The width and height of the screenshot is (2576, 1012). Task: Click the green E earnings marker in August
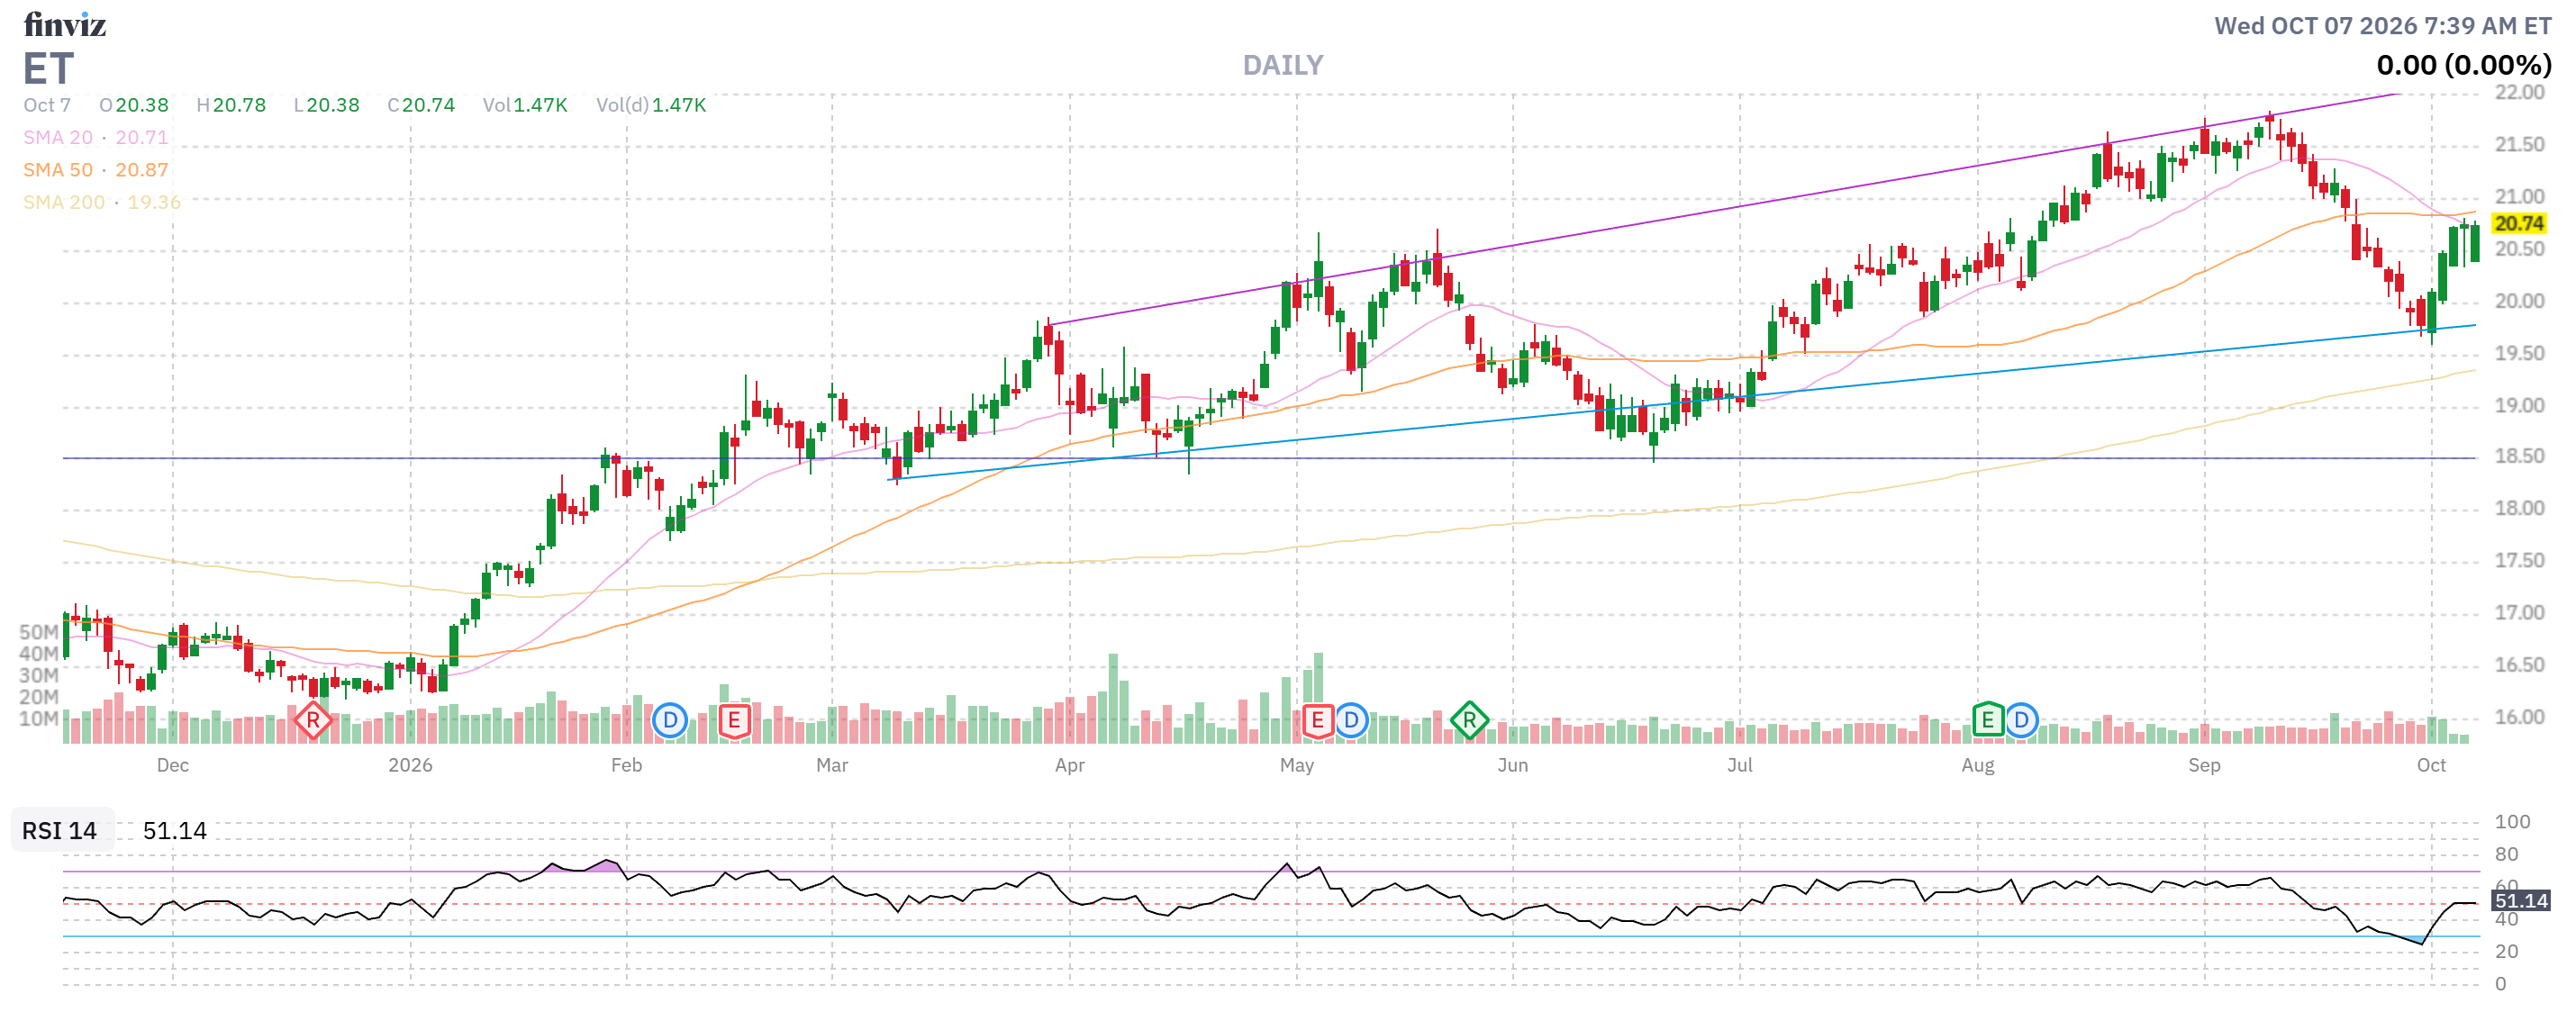click(x=1987, y=720)
